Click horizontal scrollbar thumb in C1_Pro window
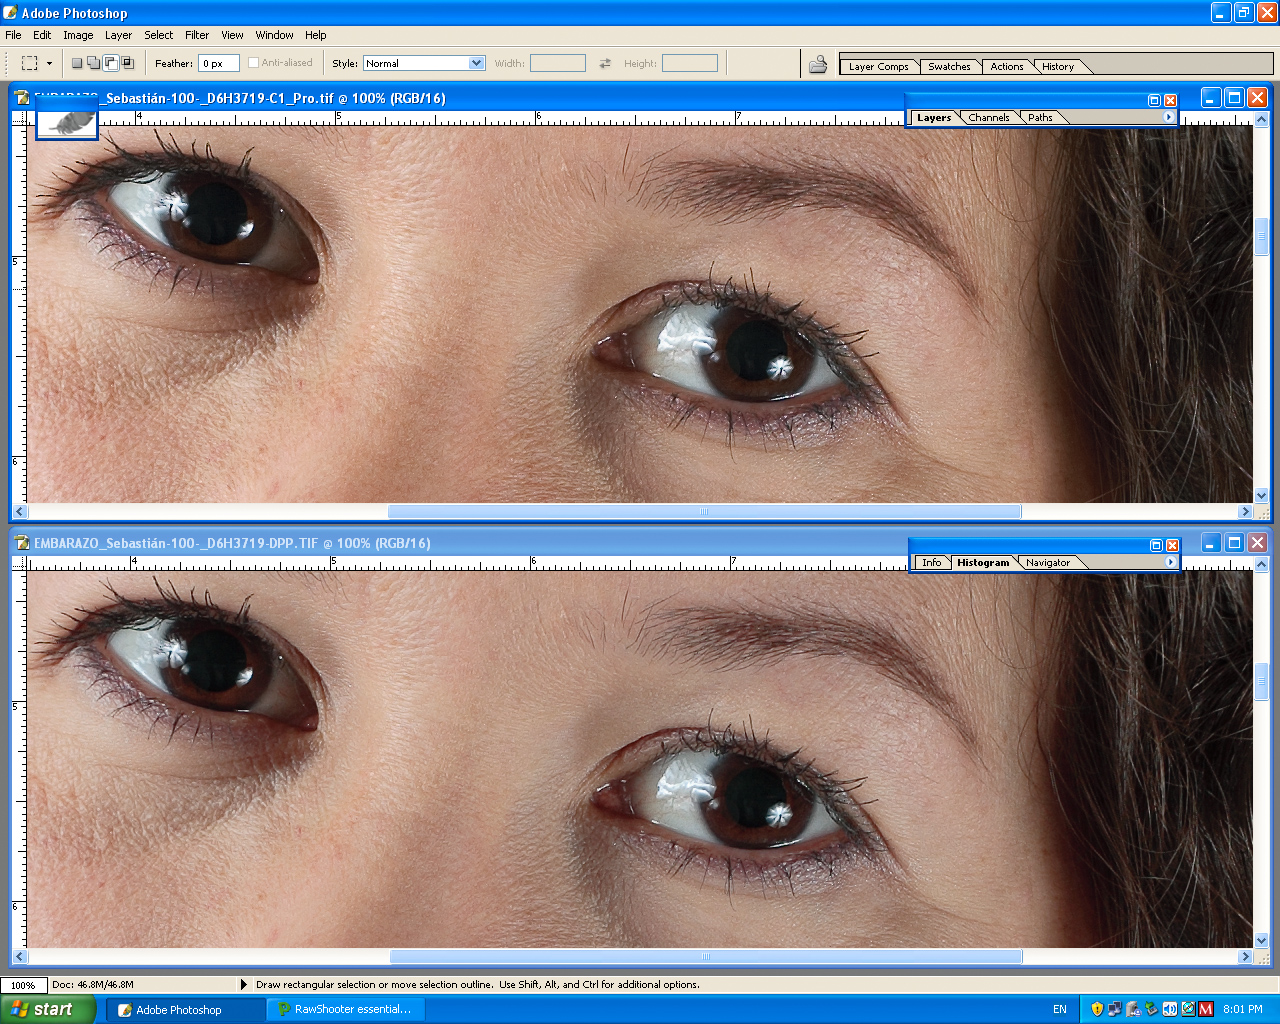The image size is (1280, 1024). [704, 511]
